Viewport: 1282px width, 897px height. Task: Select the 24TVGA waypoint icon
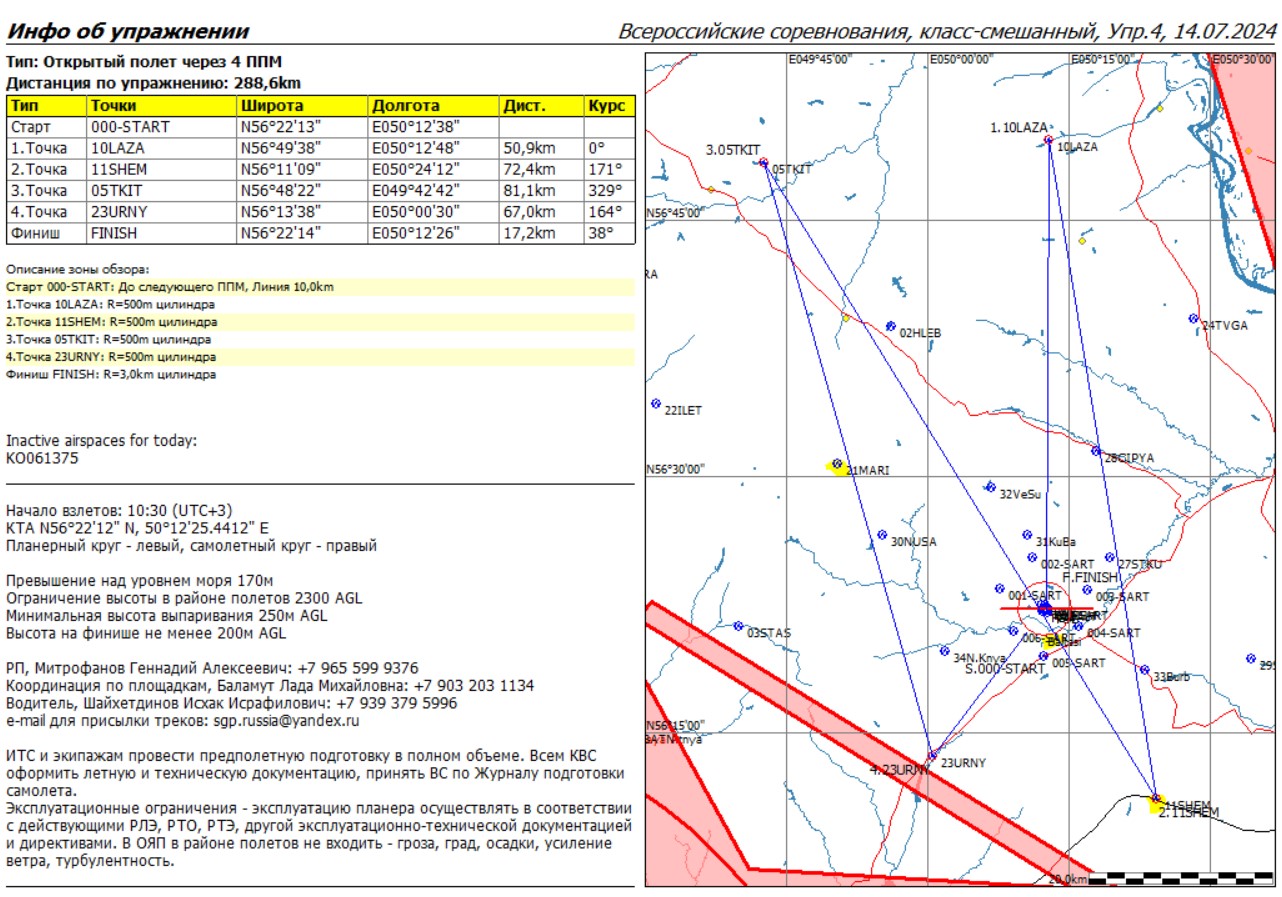pos(1193,319)
